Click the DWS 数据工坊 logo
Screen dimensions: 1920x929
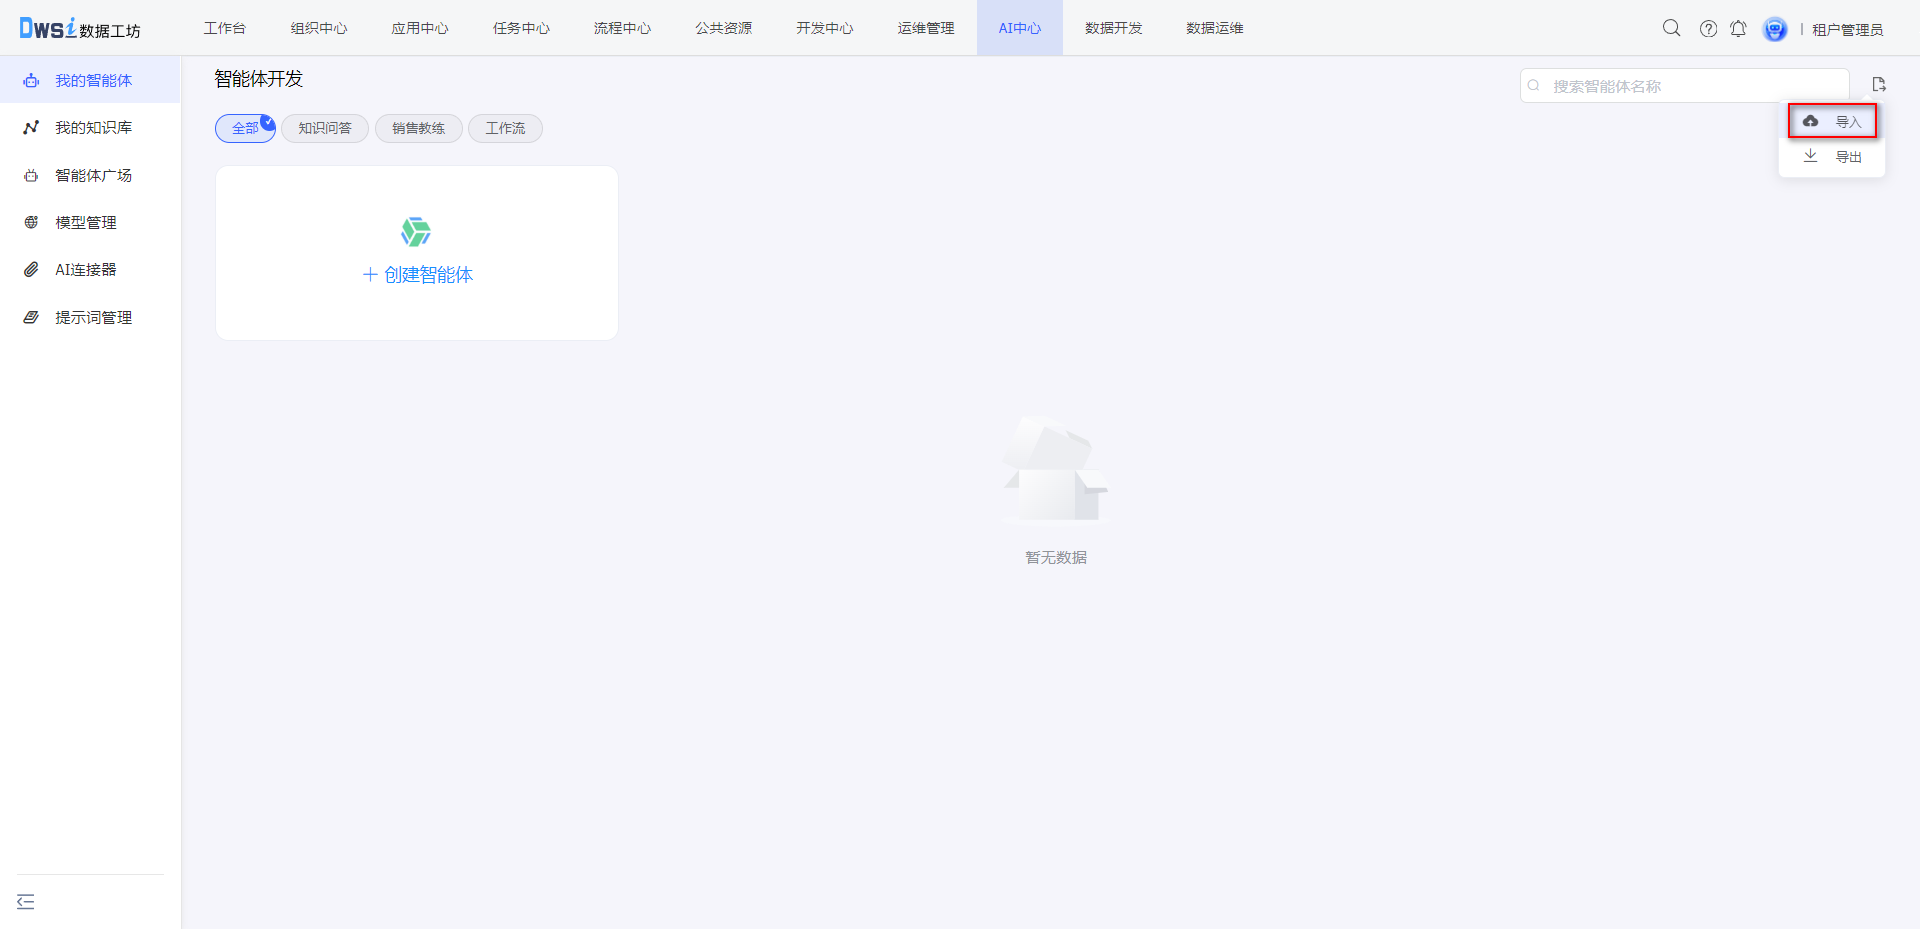80,28
